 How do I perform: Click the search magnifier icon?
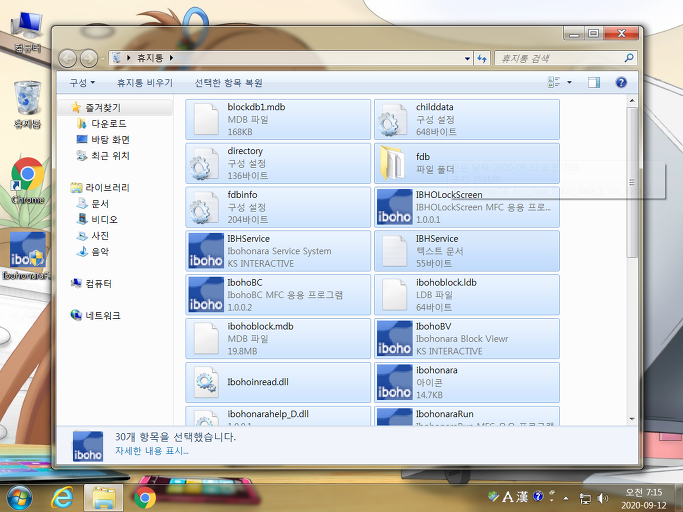pos(629,58)
